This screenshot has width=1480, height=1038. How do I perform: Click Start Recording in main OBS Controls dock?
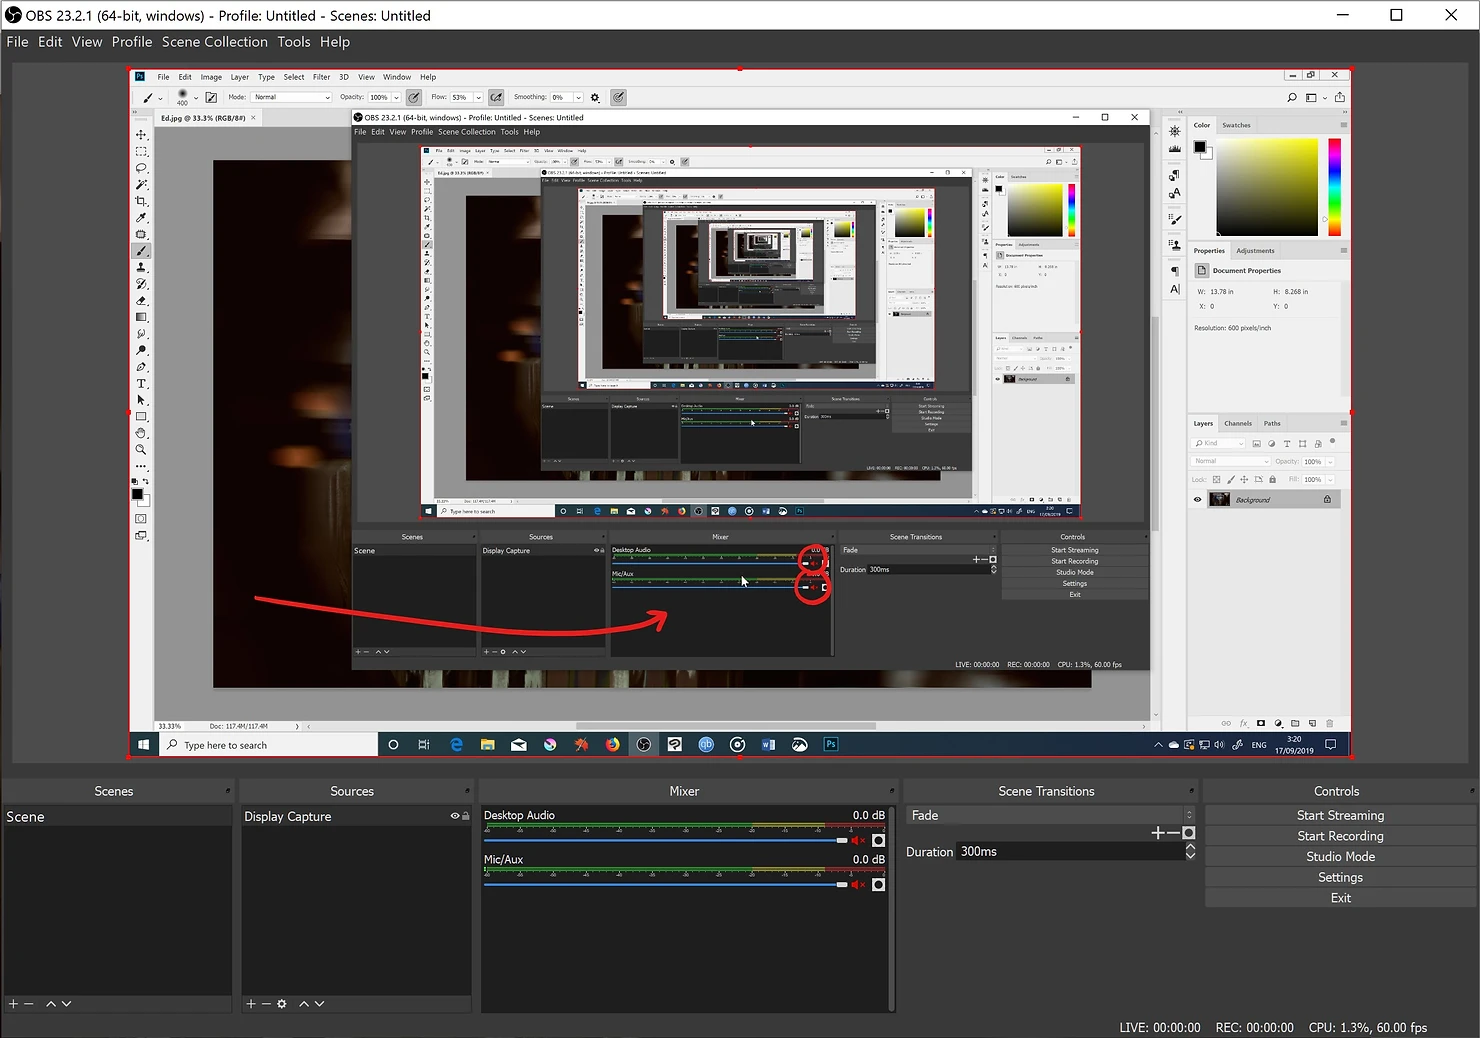pos(1340,836)
